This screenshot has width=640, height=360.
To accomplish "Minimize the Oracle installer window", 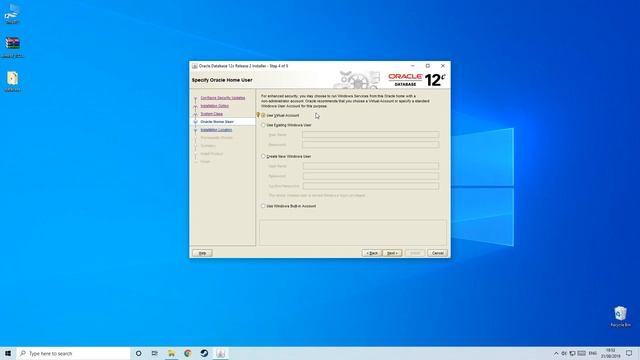I will [413, 66].
